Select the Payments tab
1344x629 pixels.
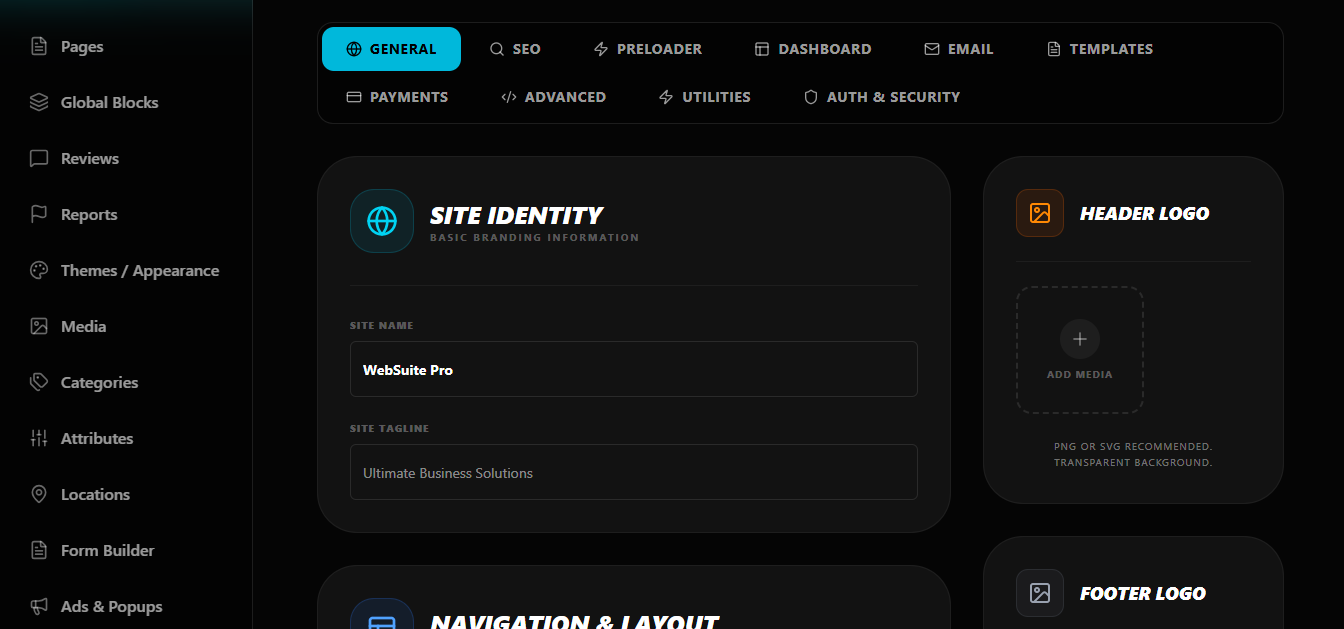coord(397,97)
